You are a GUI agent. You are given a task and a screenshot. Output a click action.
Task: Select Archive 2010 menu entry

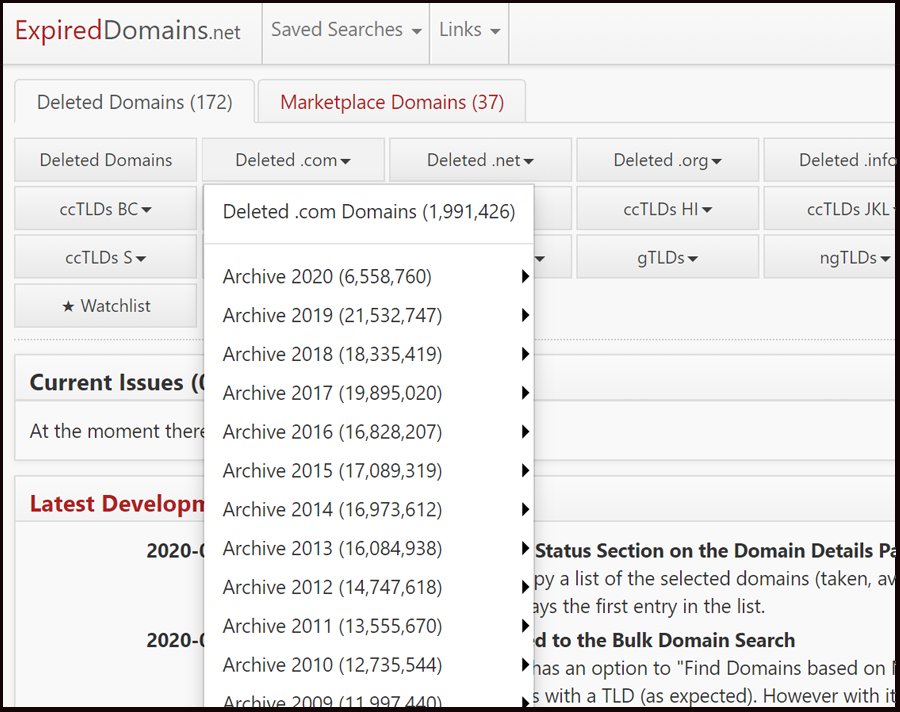tap(368, 665)
